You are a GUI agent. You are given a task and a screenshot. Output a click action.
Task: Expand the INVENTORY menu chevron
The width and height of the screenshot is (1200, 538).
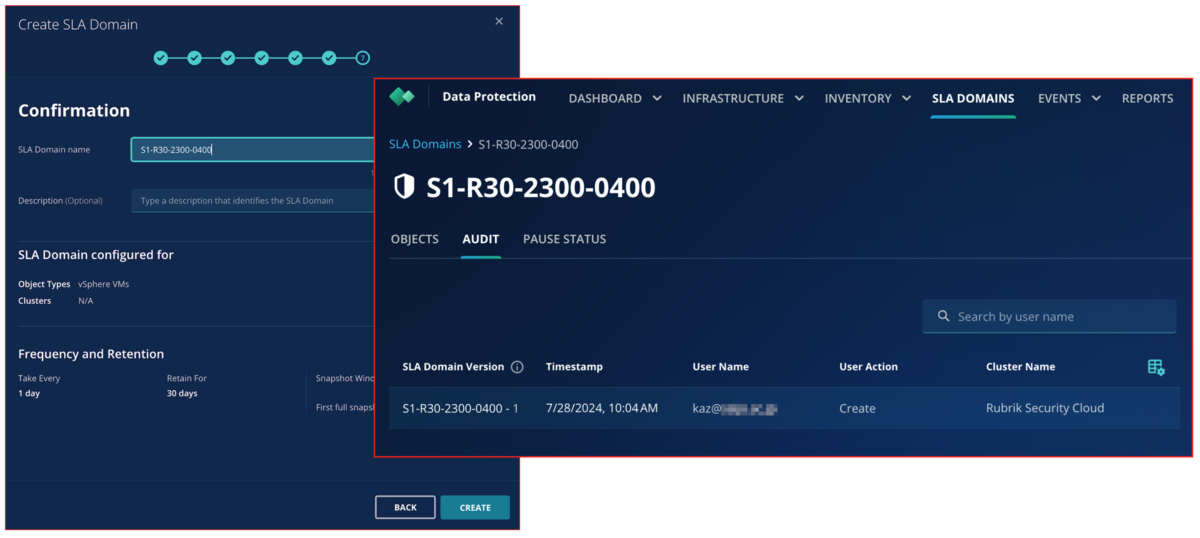click(x=906, y=98)
